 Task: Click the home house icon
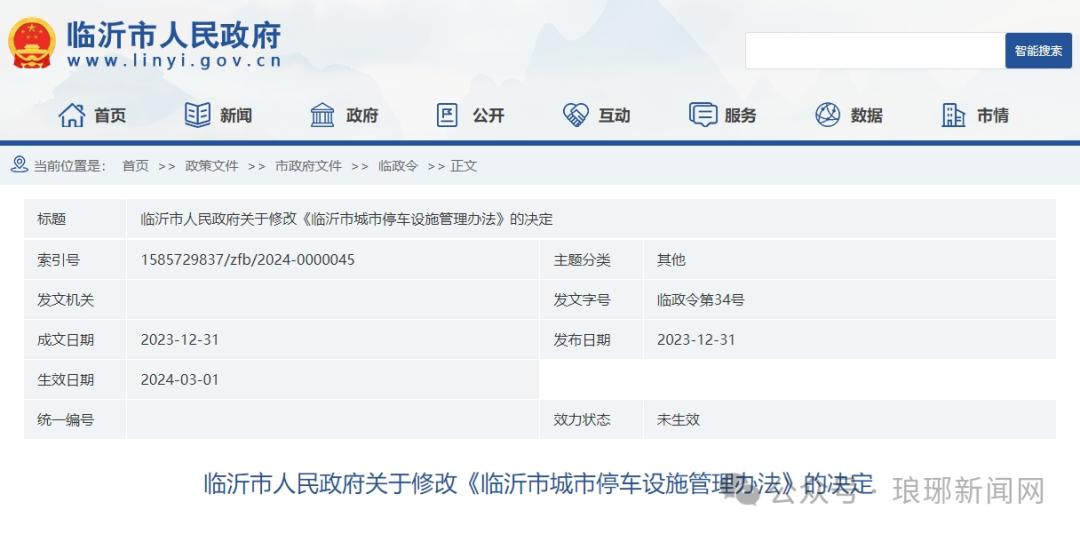[x=72, y=115]
